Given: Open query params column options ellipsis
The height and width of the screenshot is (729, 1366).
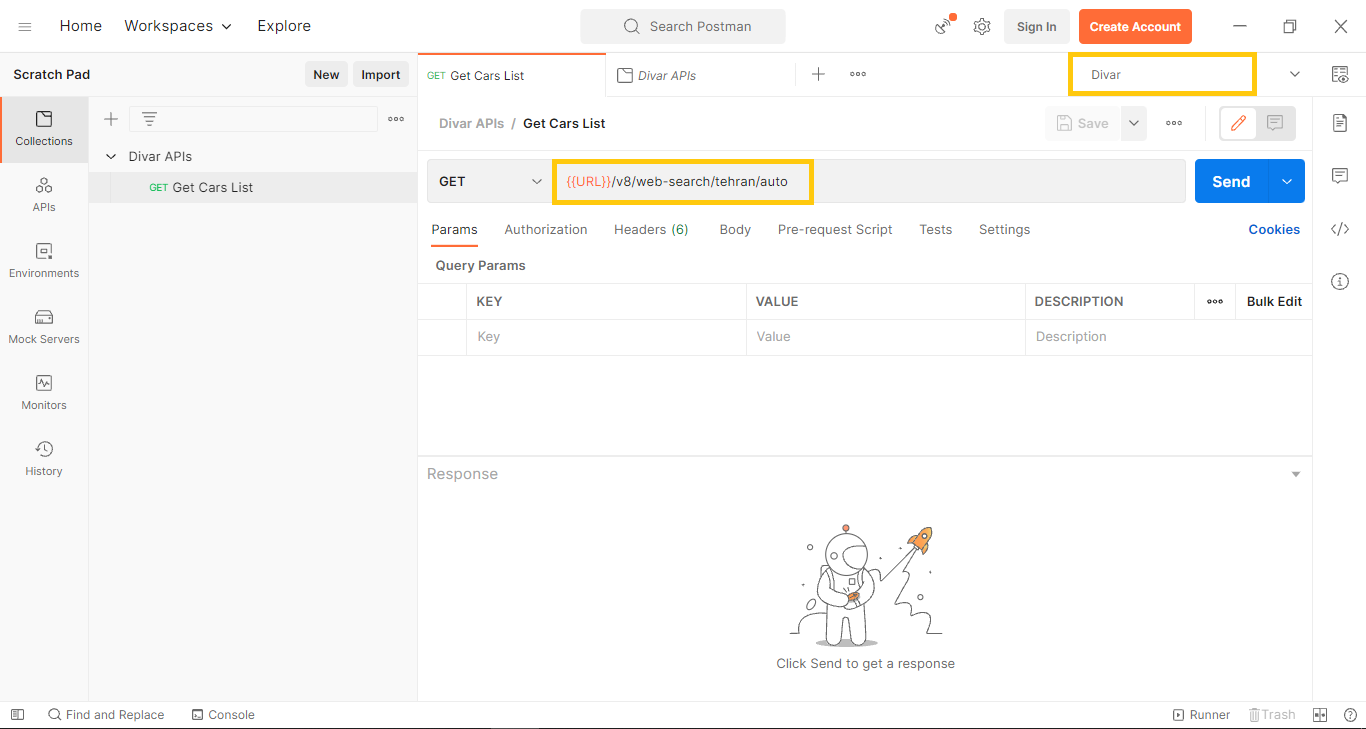Looking at the screenshot, I should (x=1215, y=301).
